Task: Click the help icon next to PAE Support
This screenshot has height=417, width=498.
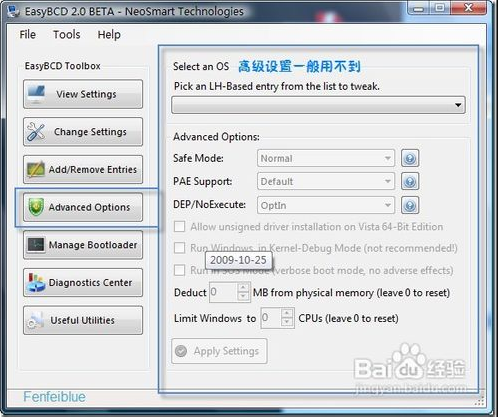Action: 410,181
